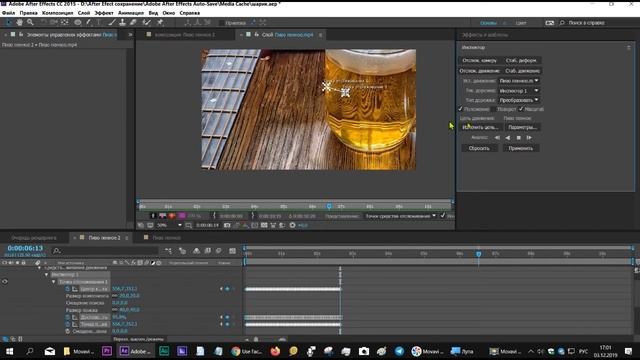Open the Композиция menu
The image size is (640, 360).
click(58, 13)
